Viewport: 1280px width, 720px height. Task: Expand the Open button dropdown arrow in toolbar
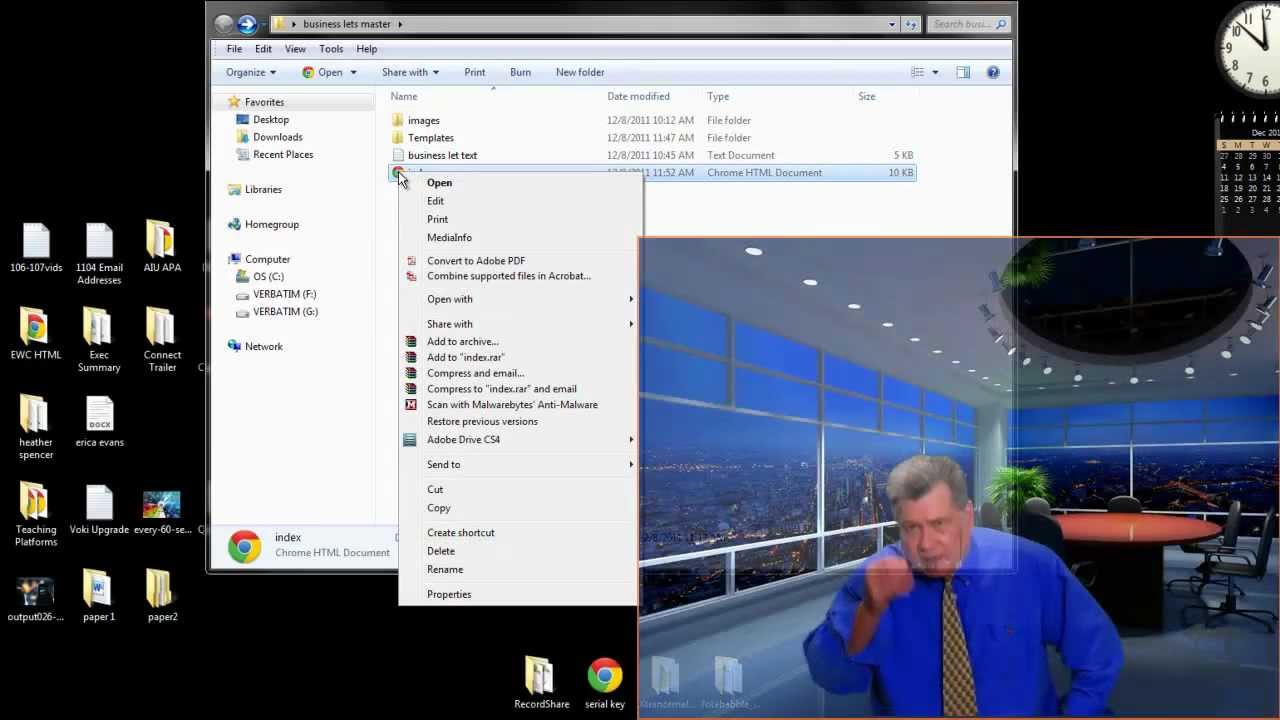353,72
